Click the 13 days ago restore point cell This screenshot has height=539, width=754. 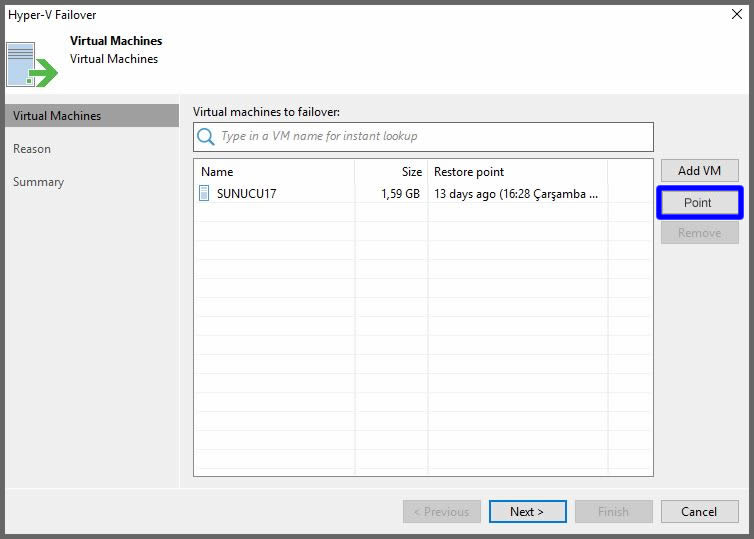tap(515, 194)
